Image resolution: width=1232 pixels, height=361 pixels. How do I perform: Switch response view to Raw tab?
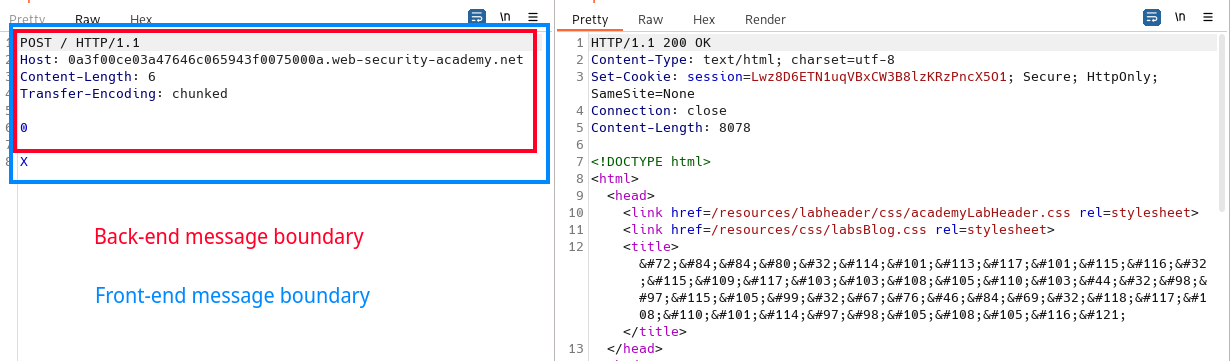pyautogui.click(x=651, y=19)
